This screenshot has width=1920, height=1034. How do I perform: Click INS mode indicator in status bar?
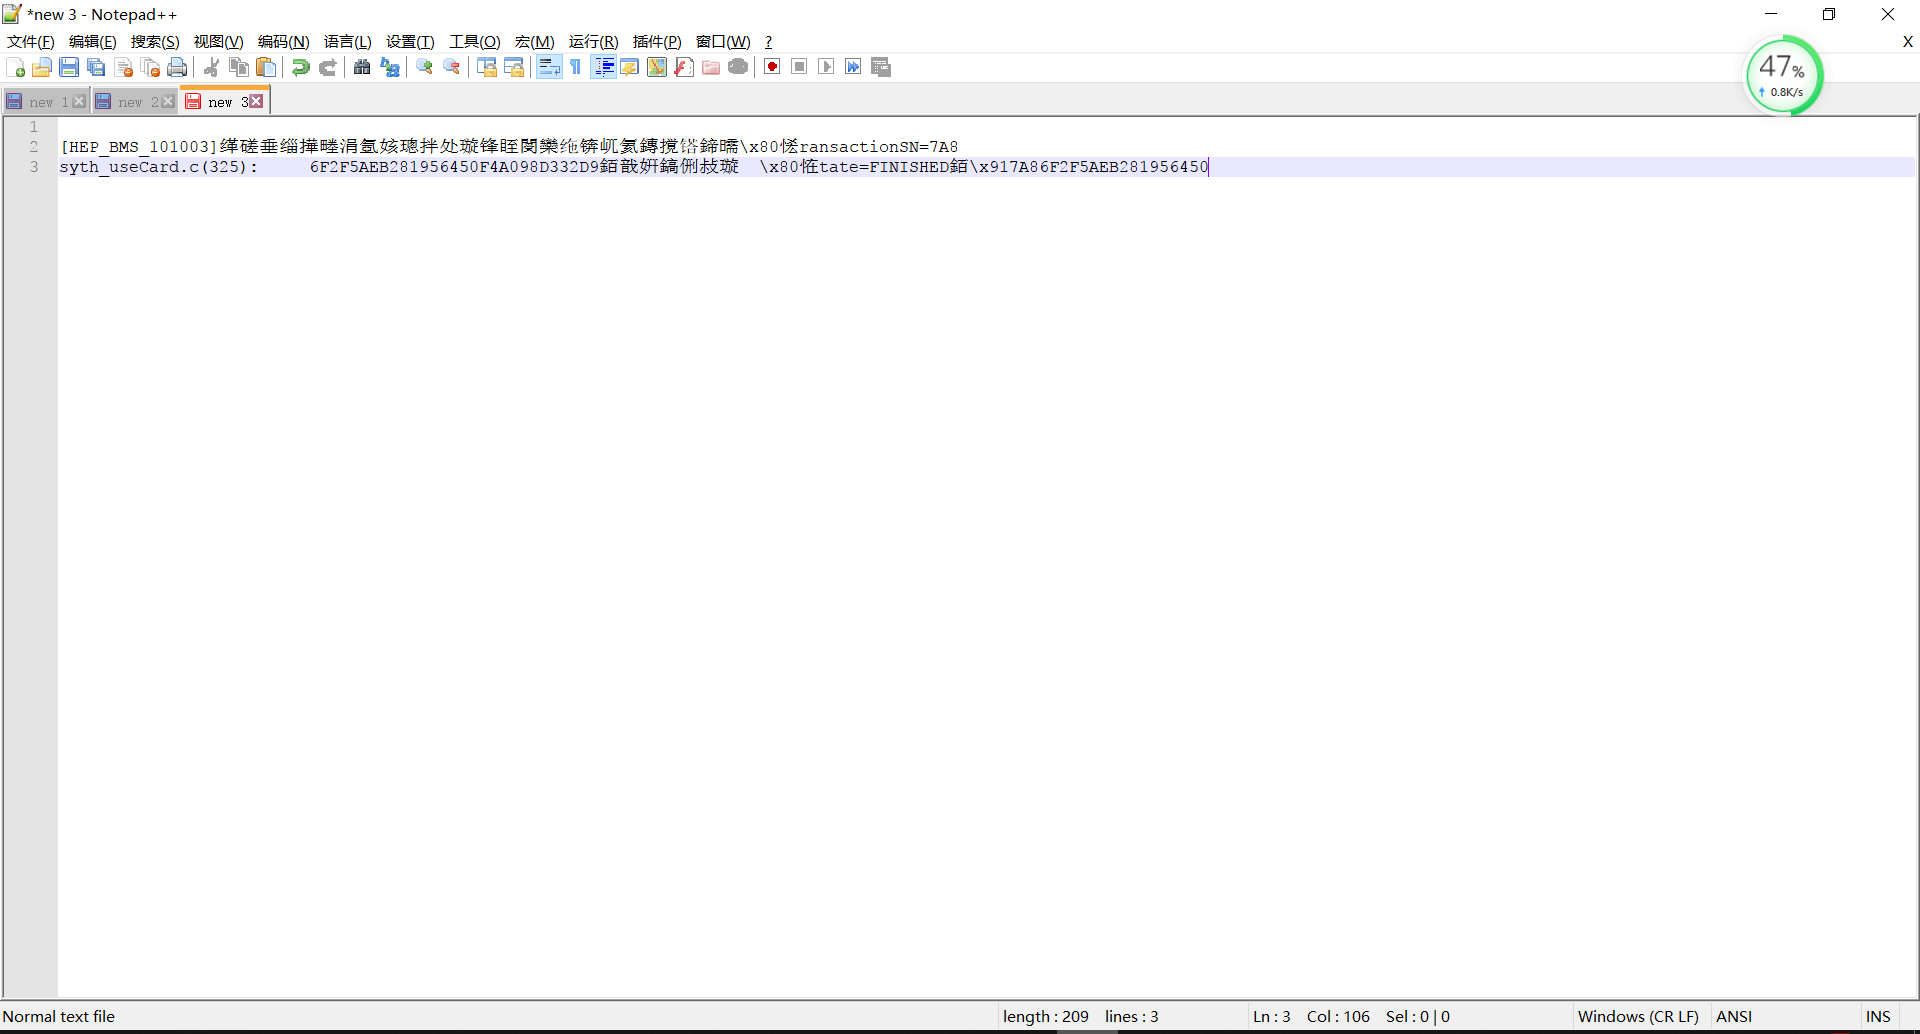1878,1016
